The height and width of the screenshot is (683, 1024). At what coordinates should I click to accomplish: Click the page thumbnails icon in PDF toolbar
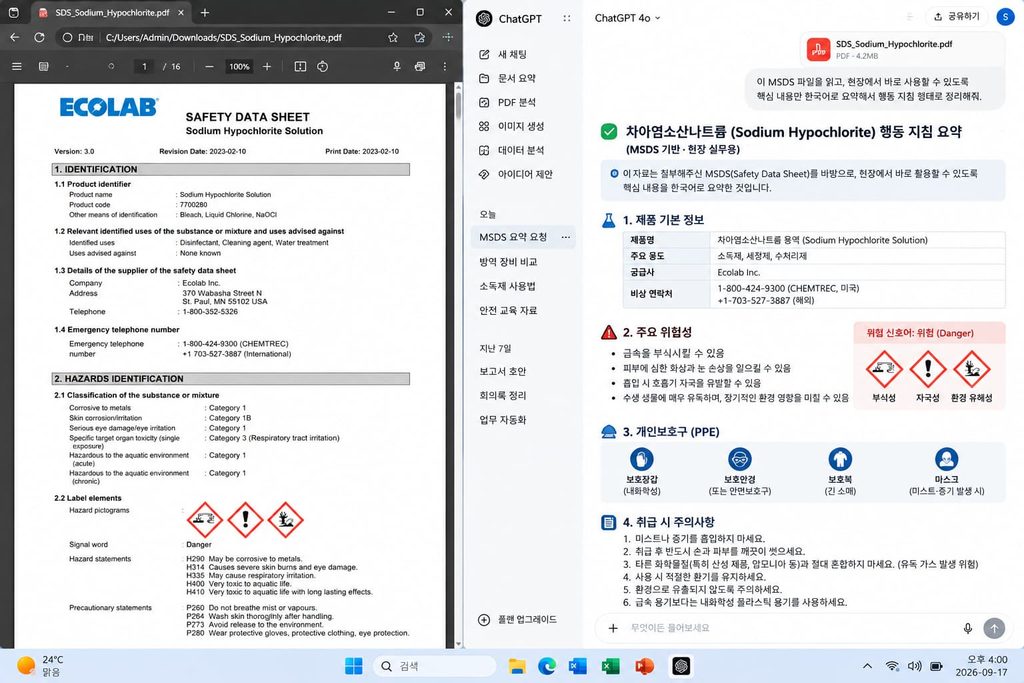[44, 67]
